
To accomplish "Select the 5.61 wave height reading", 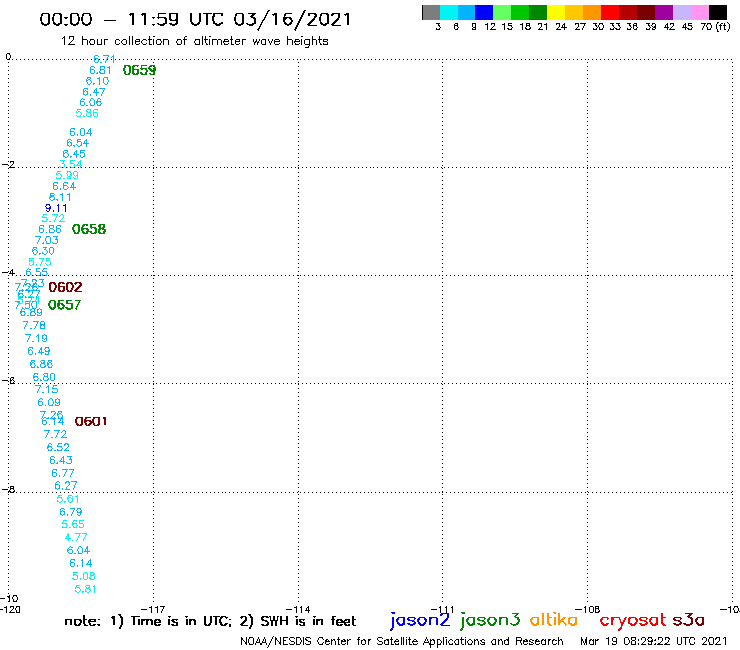I will [x=68, y=499].
